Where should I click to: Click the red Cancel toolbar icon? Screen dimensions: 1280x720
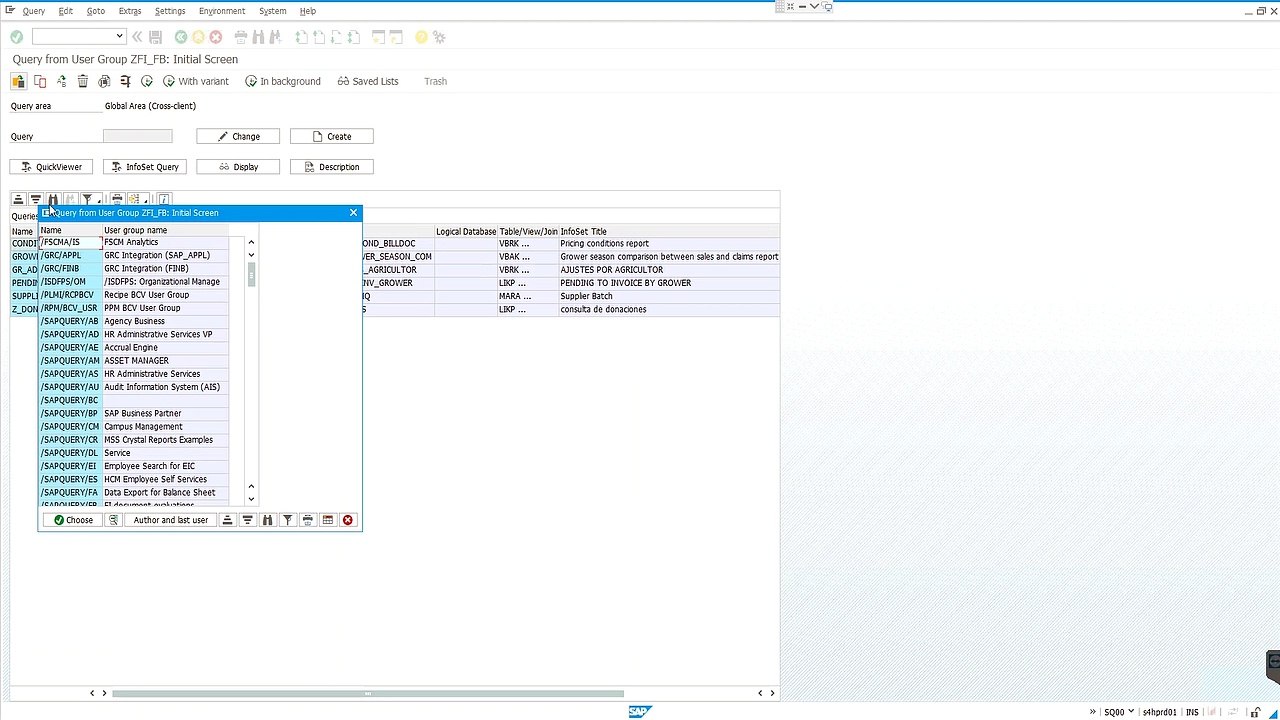click(215, 37)
